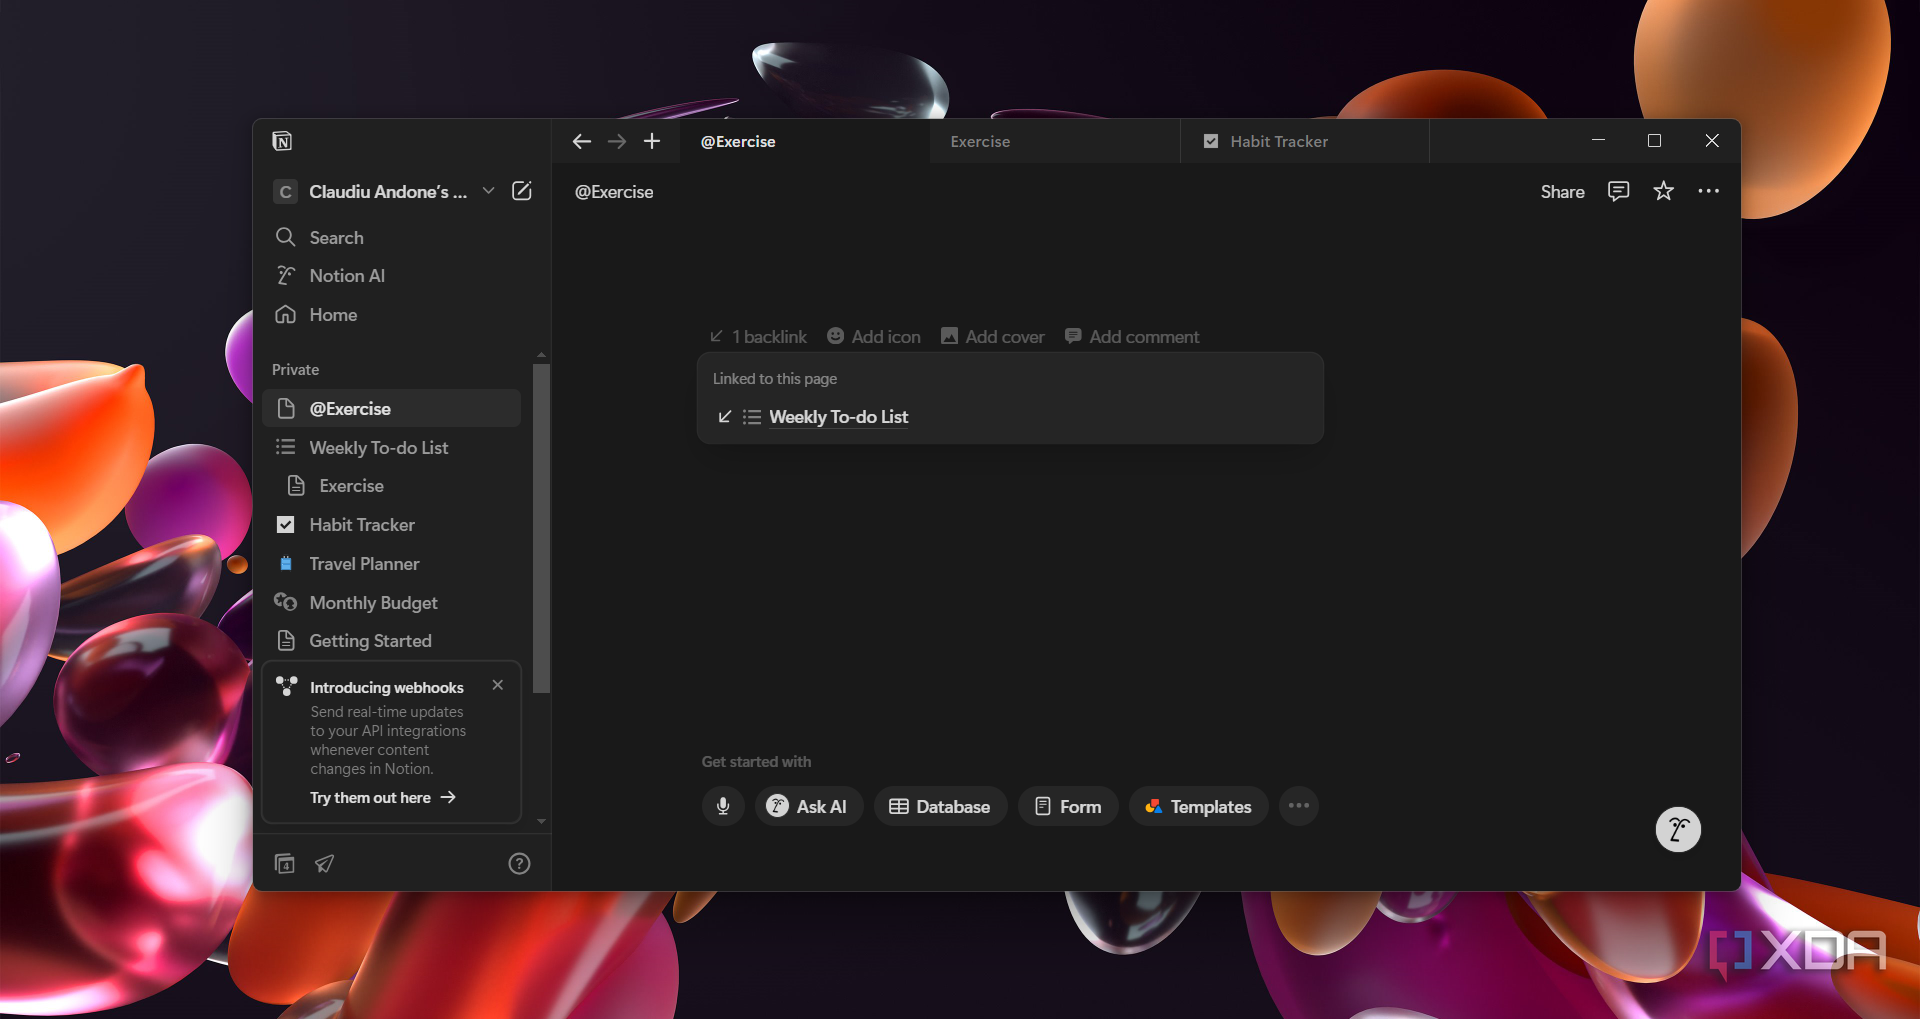This screenshot has height=1019, width=1920.
Task: Open the floating Notion AI assistant button
Action: (x=1678, y=829)
